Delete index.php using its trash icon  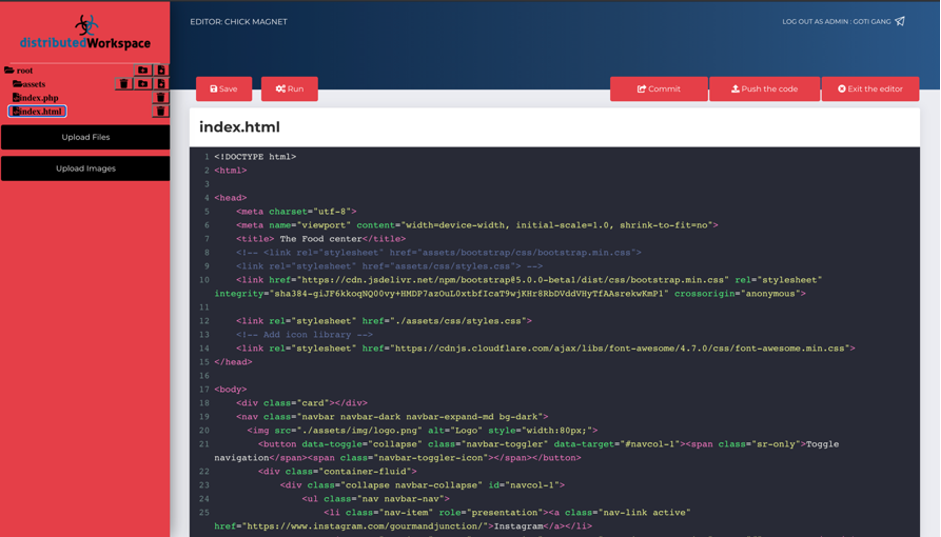(161, 98)
